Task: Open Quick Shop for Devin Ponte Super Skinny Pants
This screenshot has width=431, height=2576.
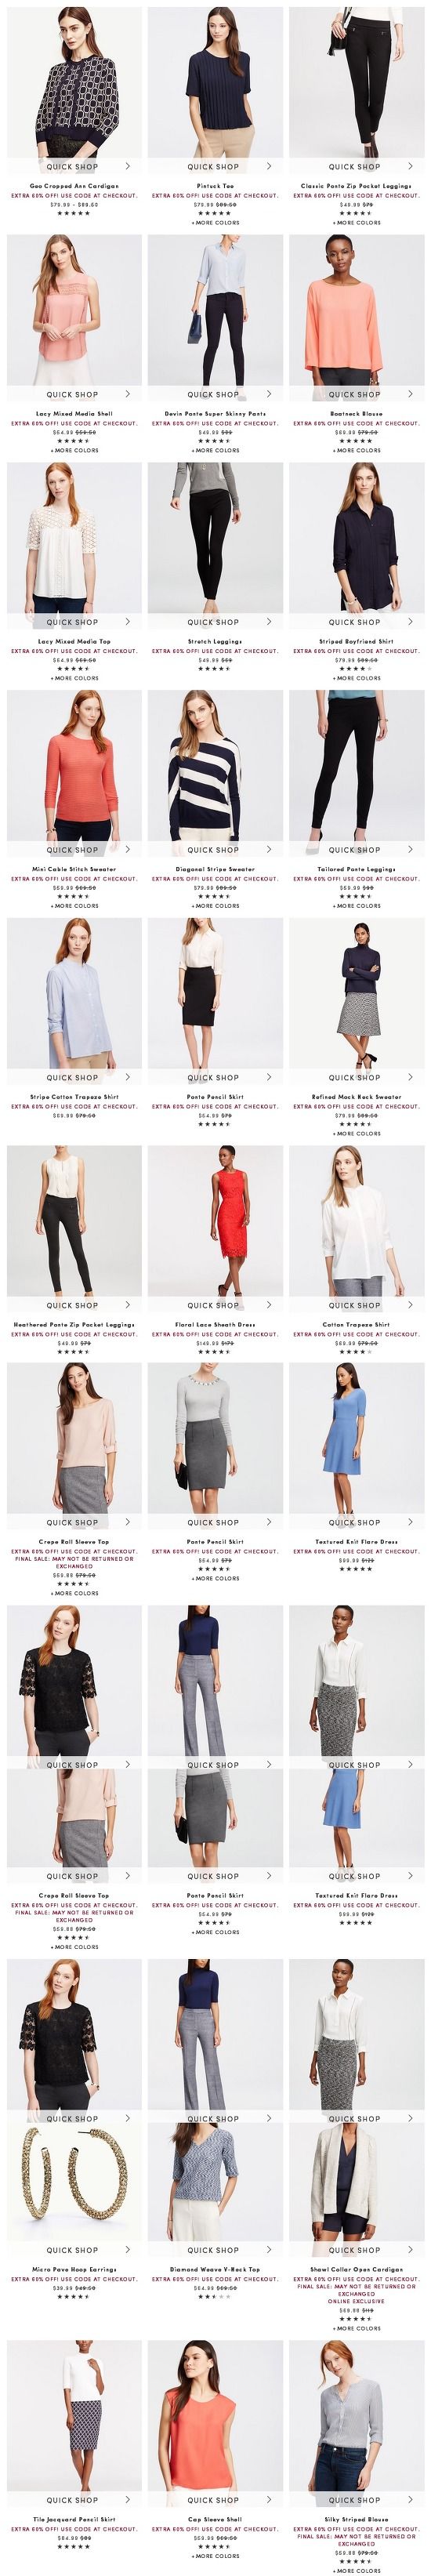Action: pos(214,395)
